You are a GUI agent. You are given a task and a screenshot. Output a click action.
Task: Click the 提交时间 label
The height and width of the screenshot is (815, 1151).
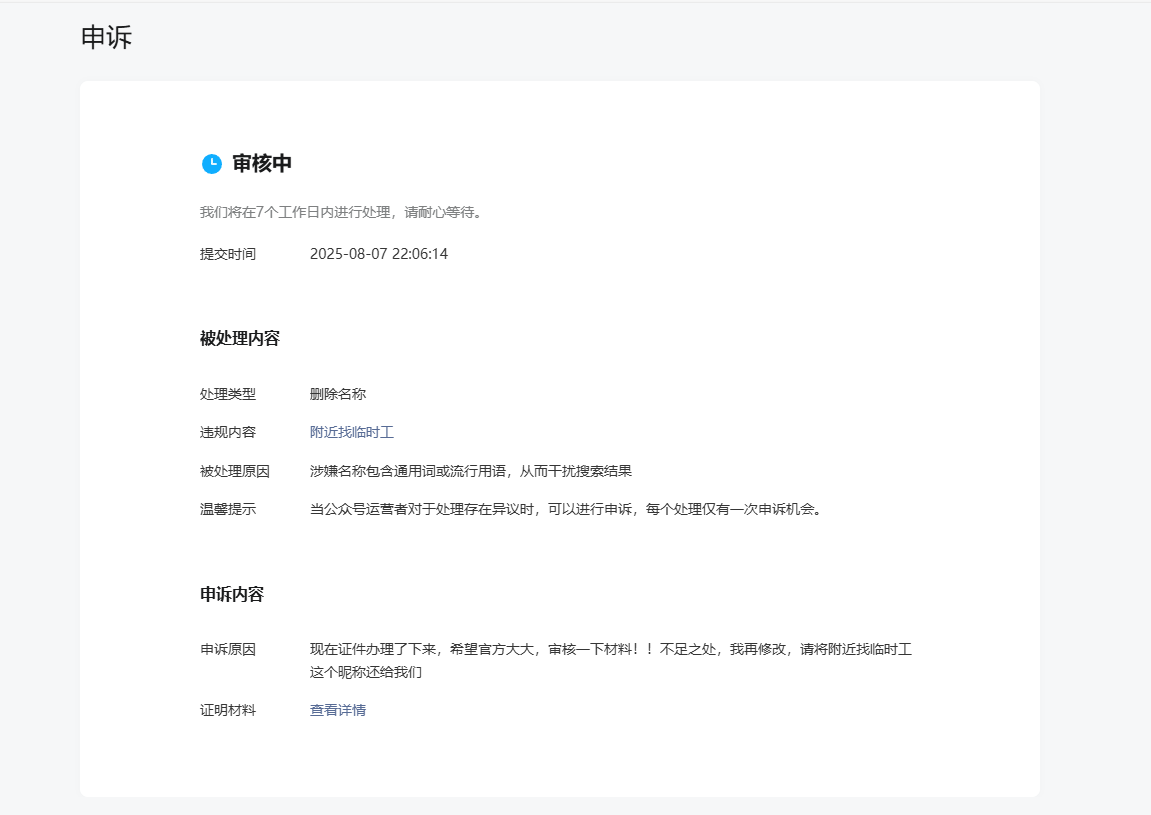coord(228,254)
